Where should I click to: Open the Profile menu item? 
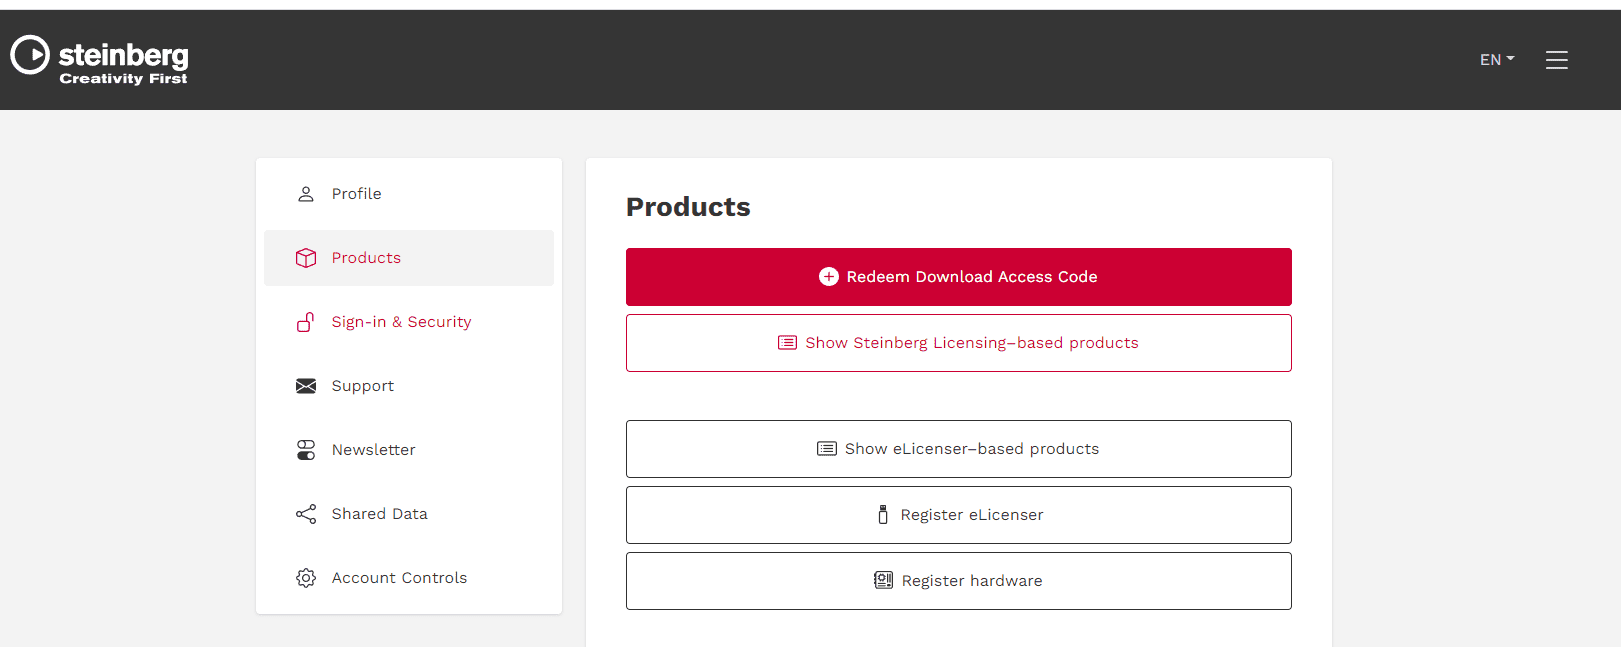[x=409, y=194]
